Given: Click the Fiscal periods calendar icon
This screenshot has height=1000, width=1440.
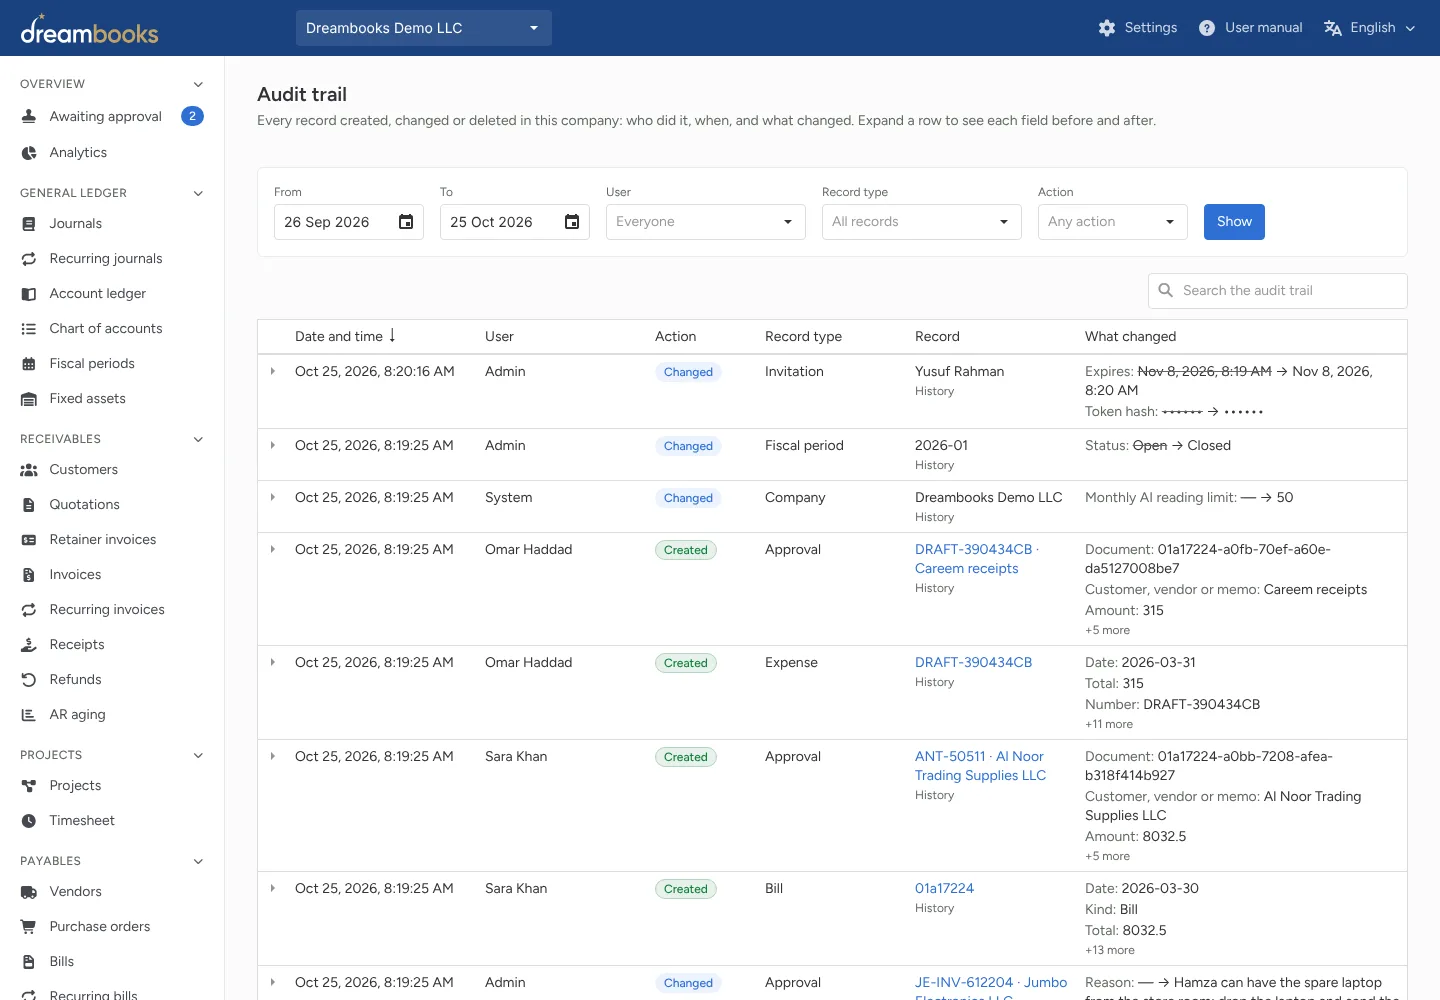Looking at the screenshot, I should (29, 364).
